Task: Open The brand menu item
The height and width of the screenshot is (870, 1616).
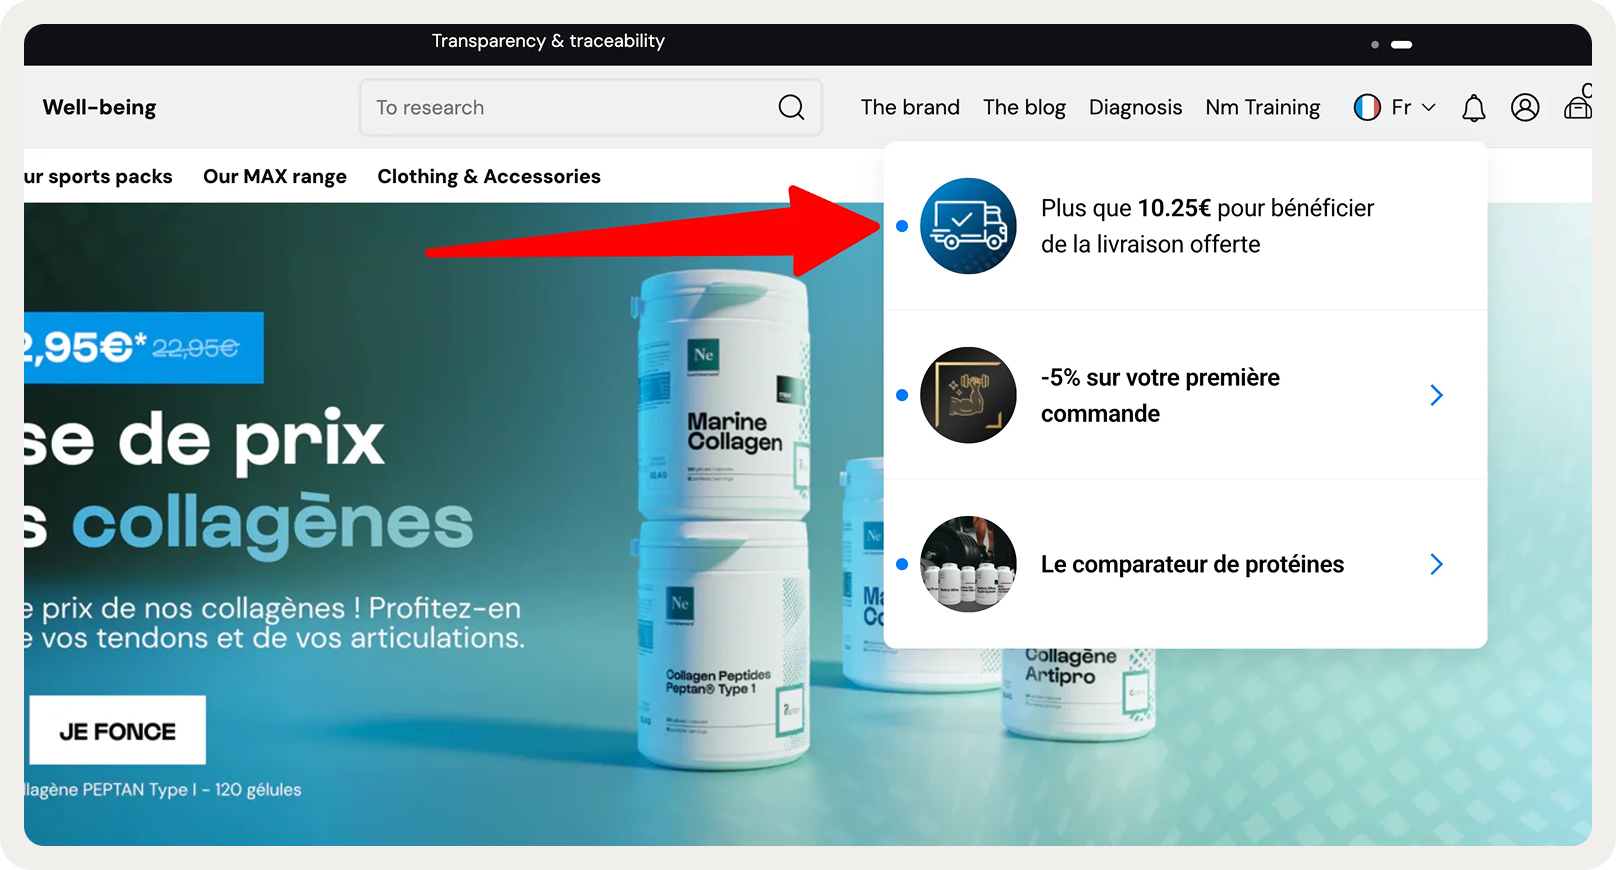Action: 910,107
